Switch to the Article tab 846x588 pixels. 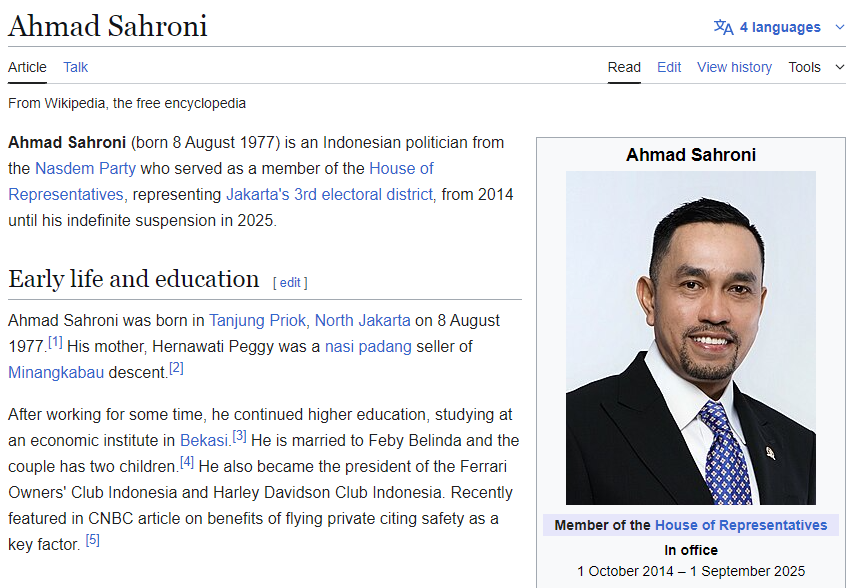(27, 67)
